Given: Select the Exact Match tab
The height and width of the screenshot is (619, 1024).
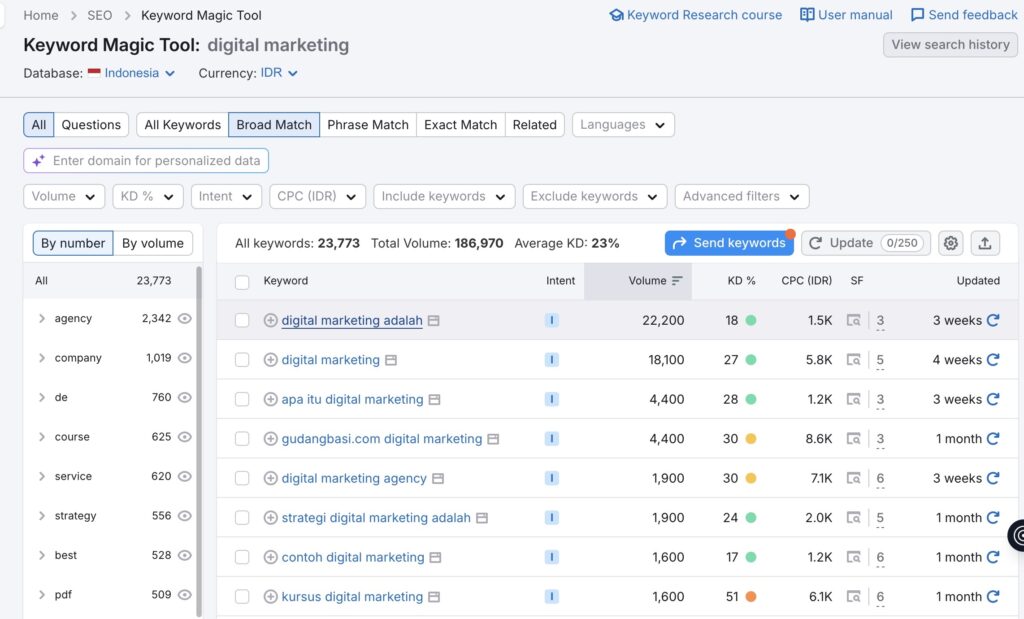Looking at the screenshot, I should pos(460,125).
